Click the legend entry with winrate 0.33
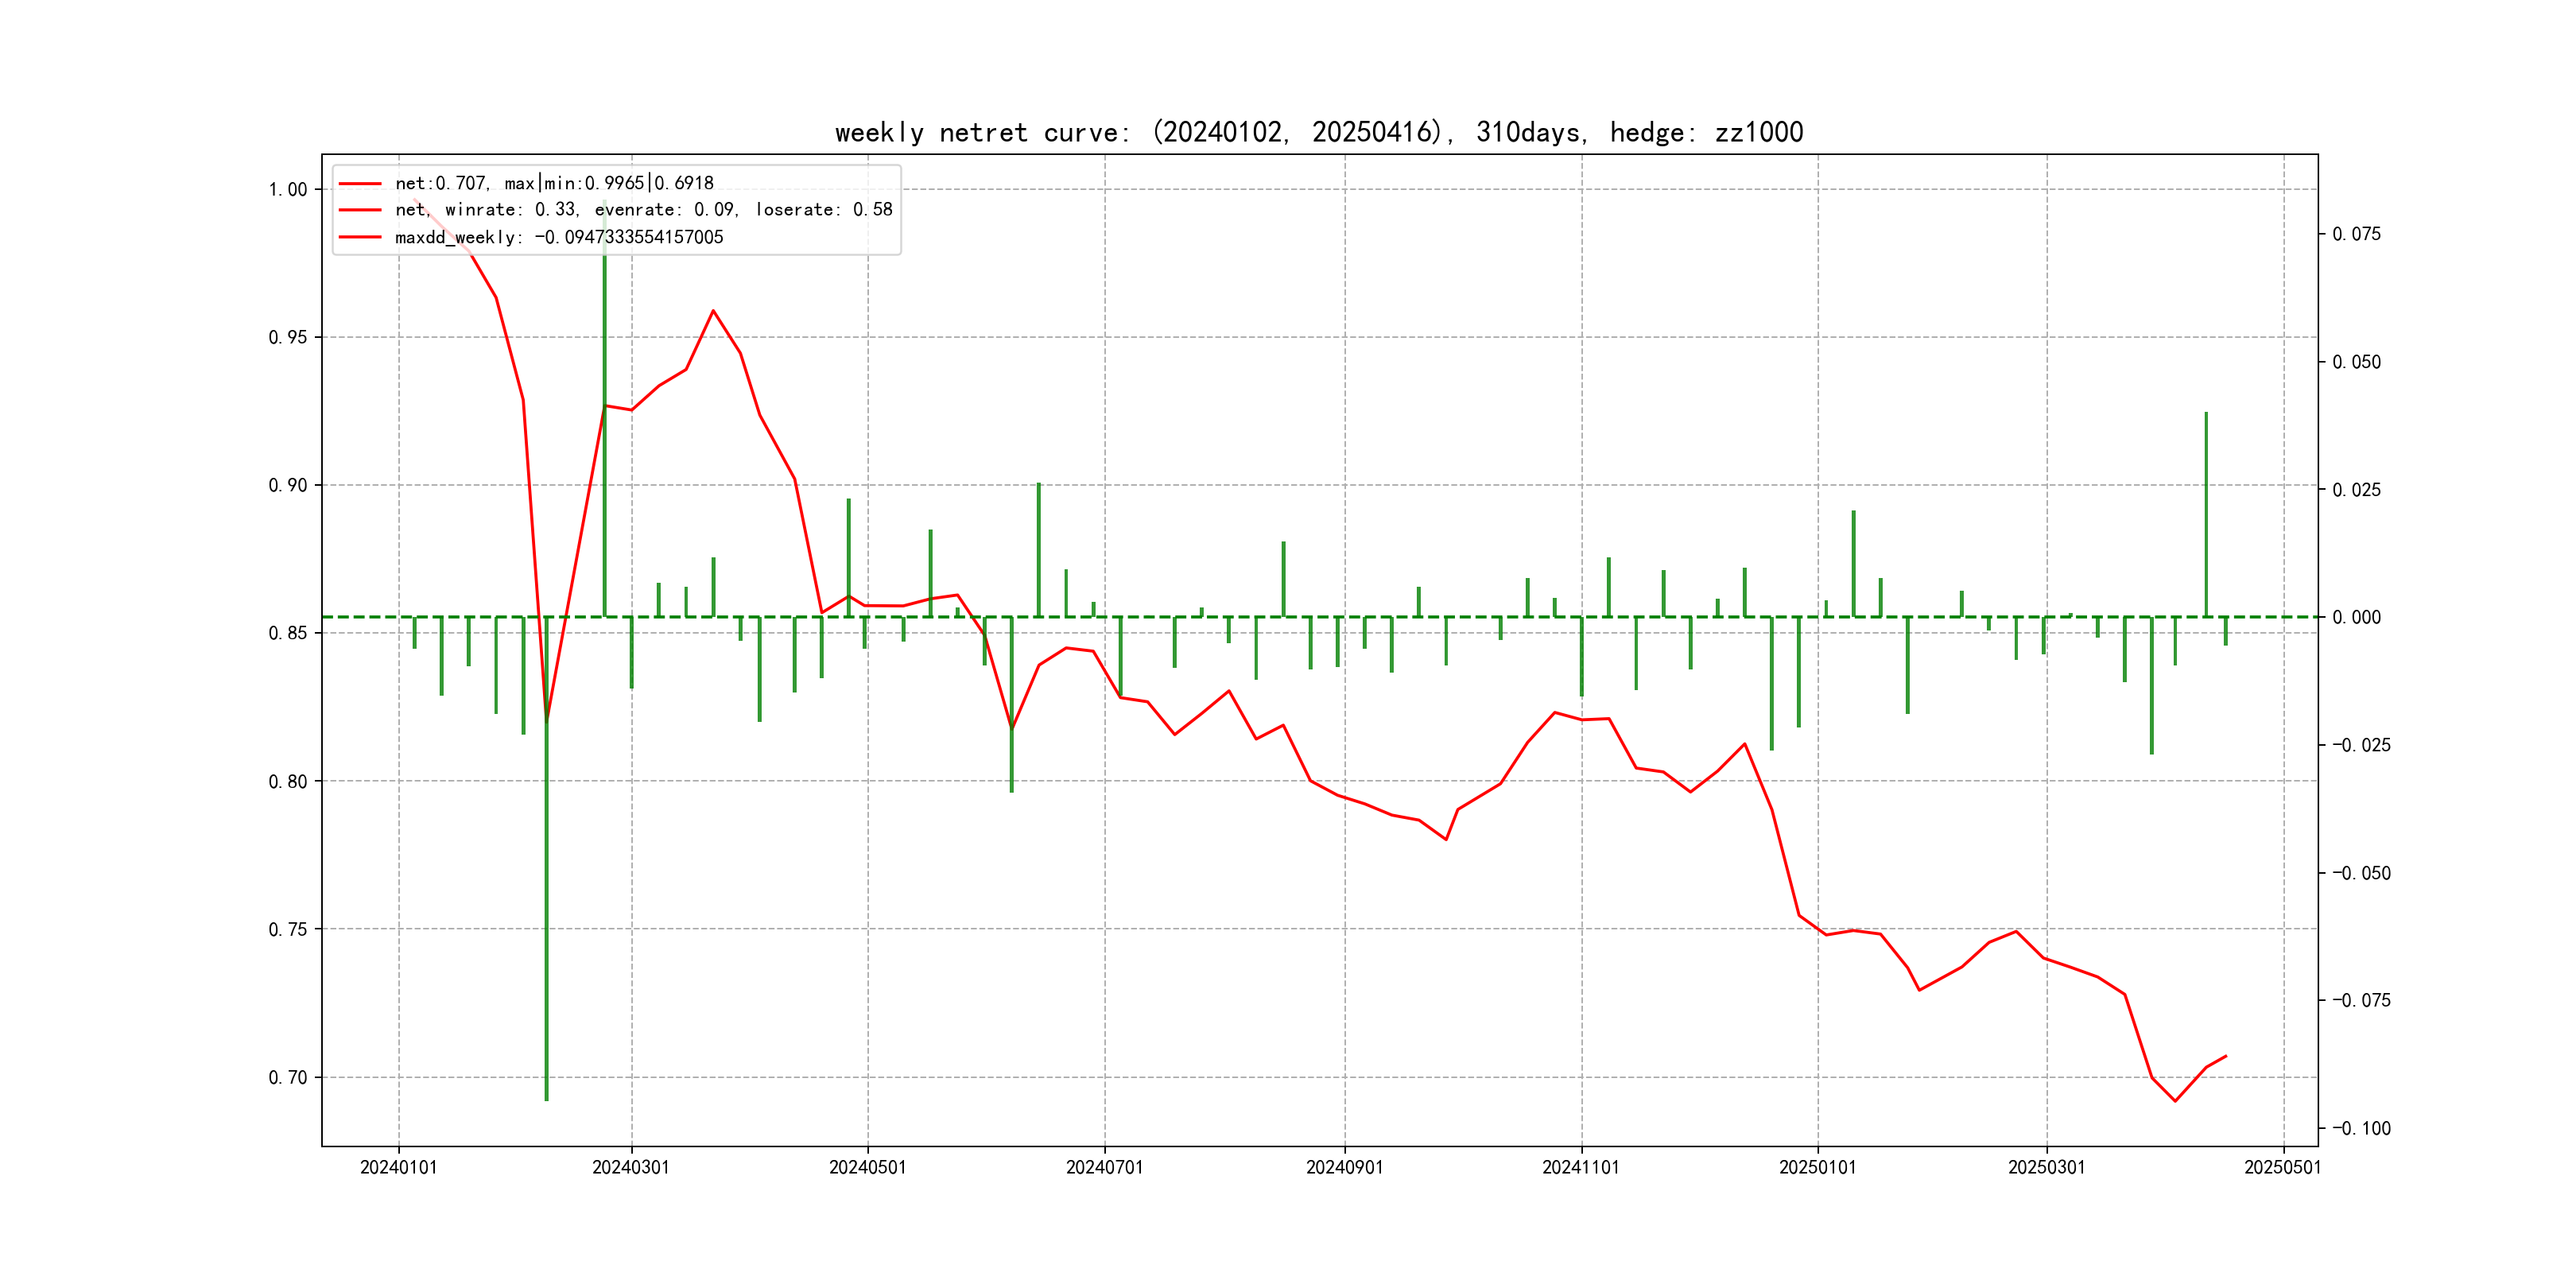The width and height of the screenshot is (2576, 1288). pos(643,210)
